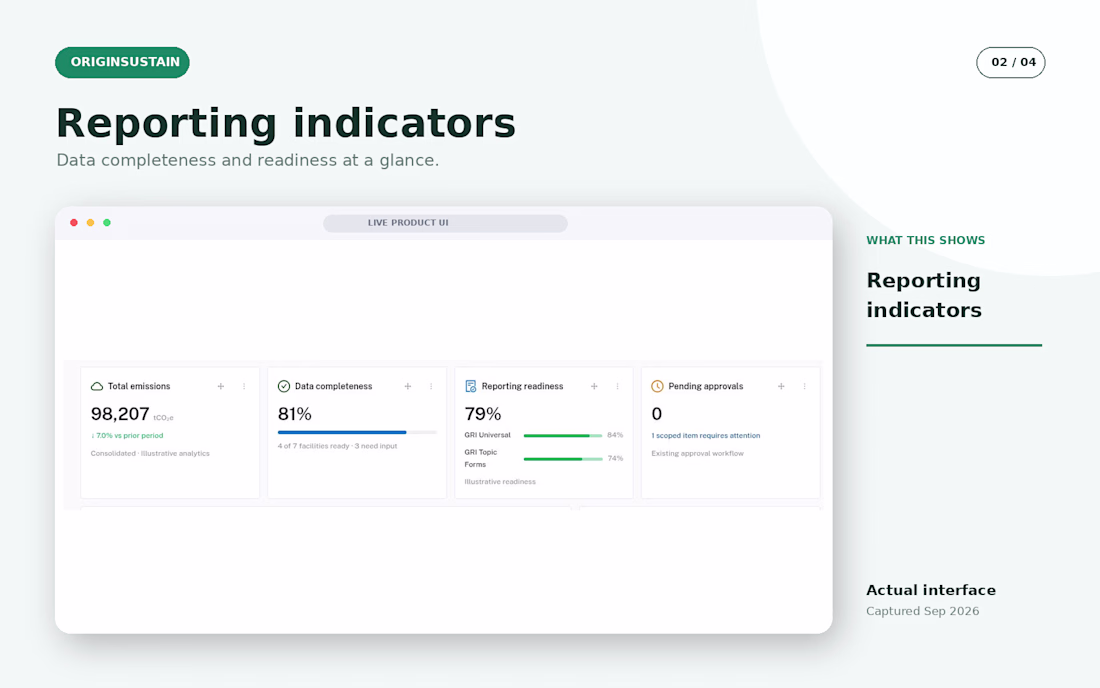Click the checkmark circle icon for Data completeness

(x=283, y=386)
